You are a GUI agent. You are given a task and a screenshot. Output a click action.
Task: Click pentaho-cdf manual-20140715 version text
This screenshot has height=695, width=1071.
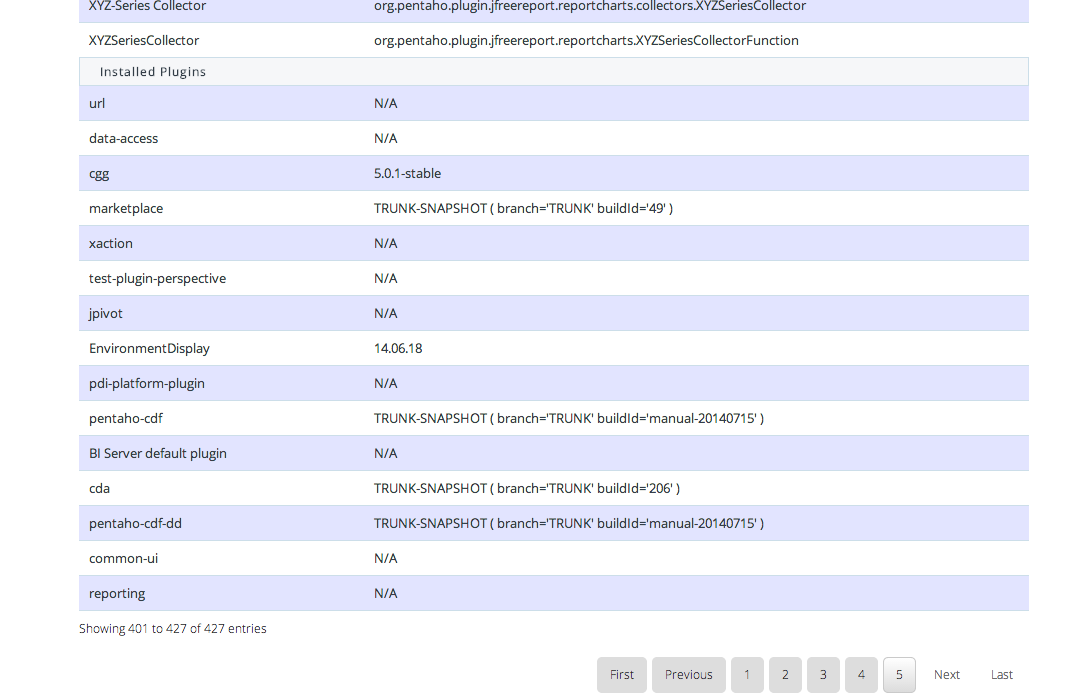point(569,419)
